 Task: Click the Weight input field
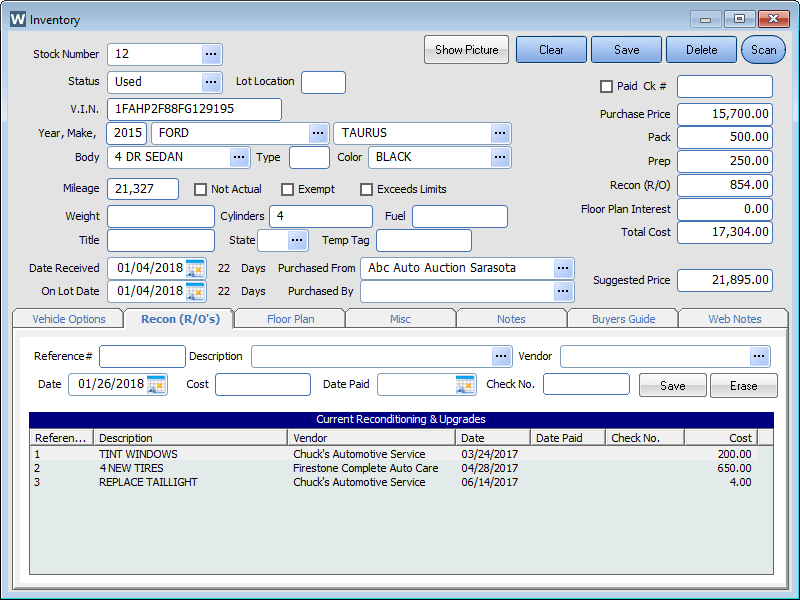(161, 216)
